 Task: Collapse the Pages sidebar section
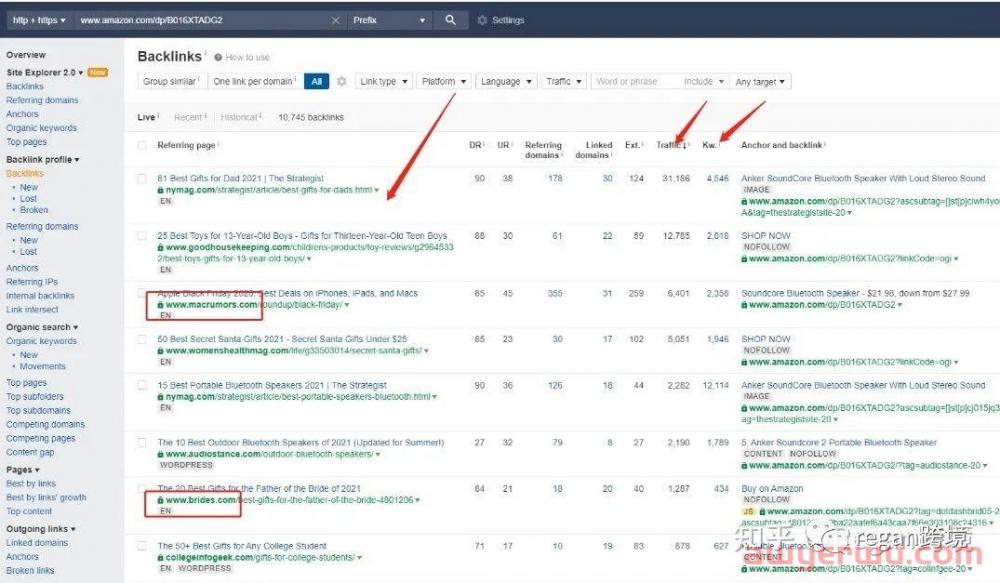pyautogui.click(x=23, y=470)
